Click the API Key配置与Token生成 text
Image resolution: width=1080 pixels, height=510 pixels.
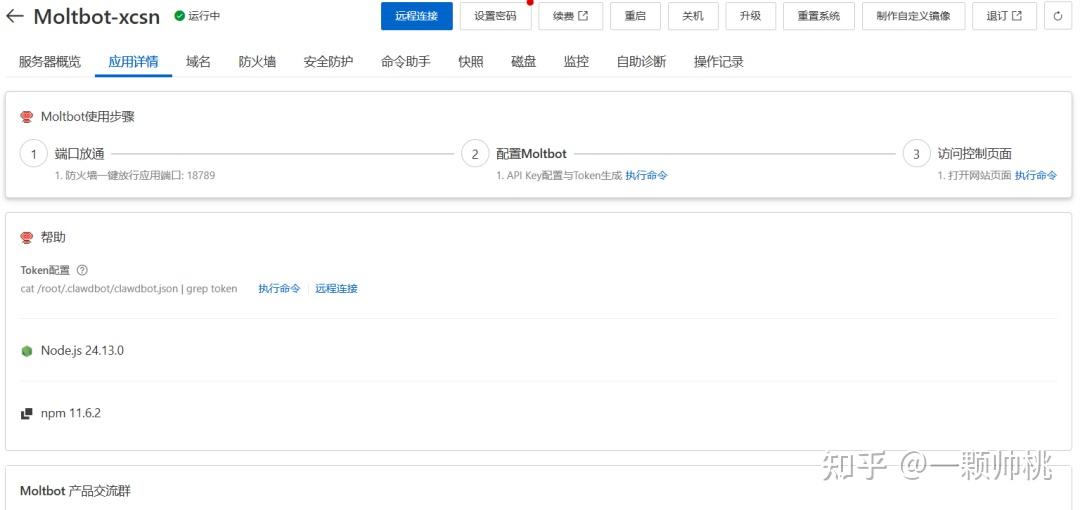[x=559, y=176]
